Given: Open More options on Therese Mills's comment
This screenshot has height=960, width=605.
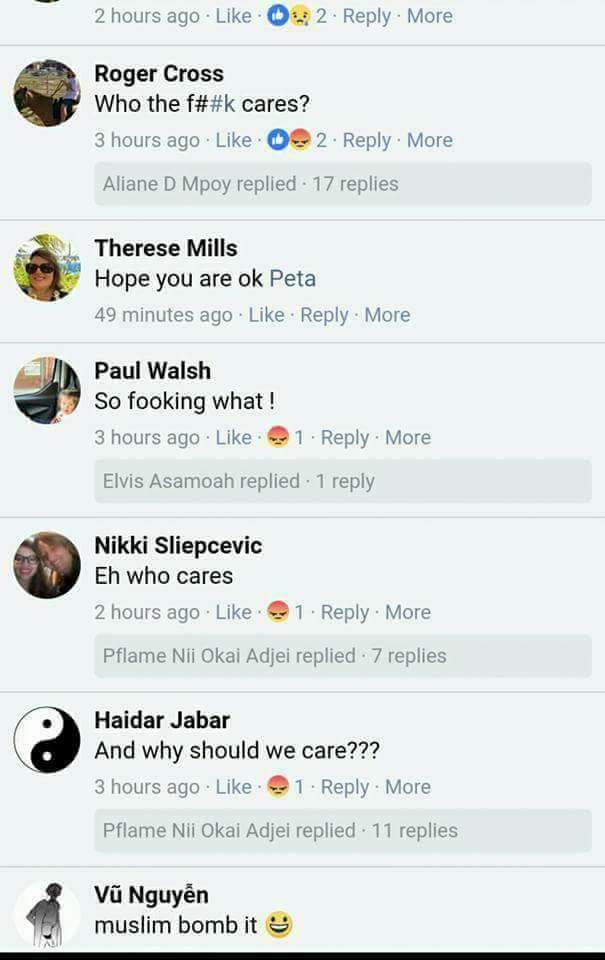Looking at the screenshot, I should tap(387, 315).
